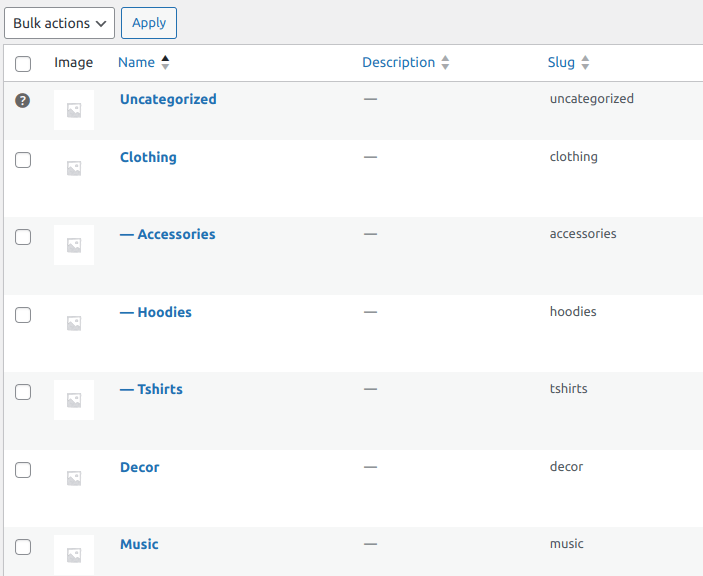Open the Clothing category
The width and height of the screenshot is (703, 576).
click(148, 157)
